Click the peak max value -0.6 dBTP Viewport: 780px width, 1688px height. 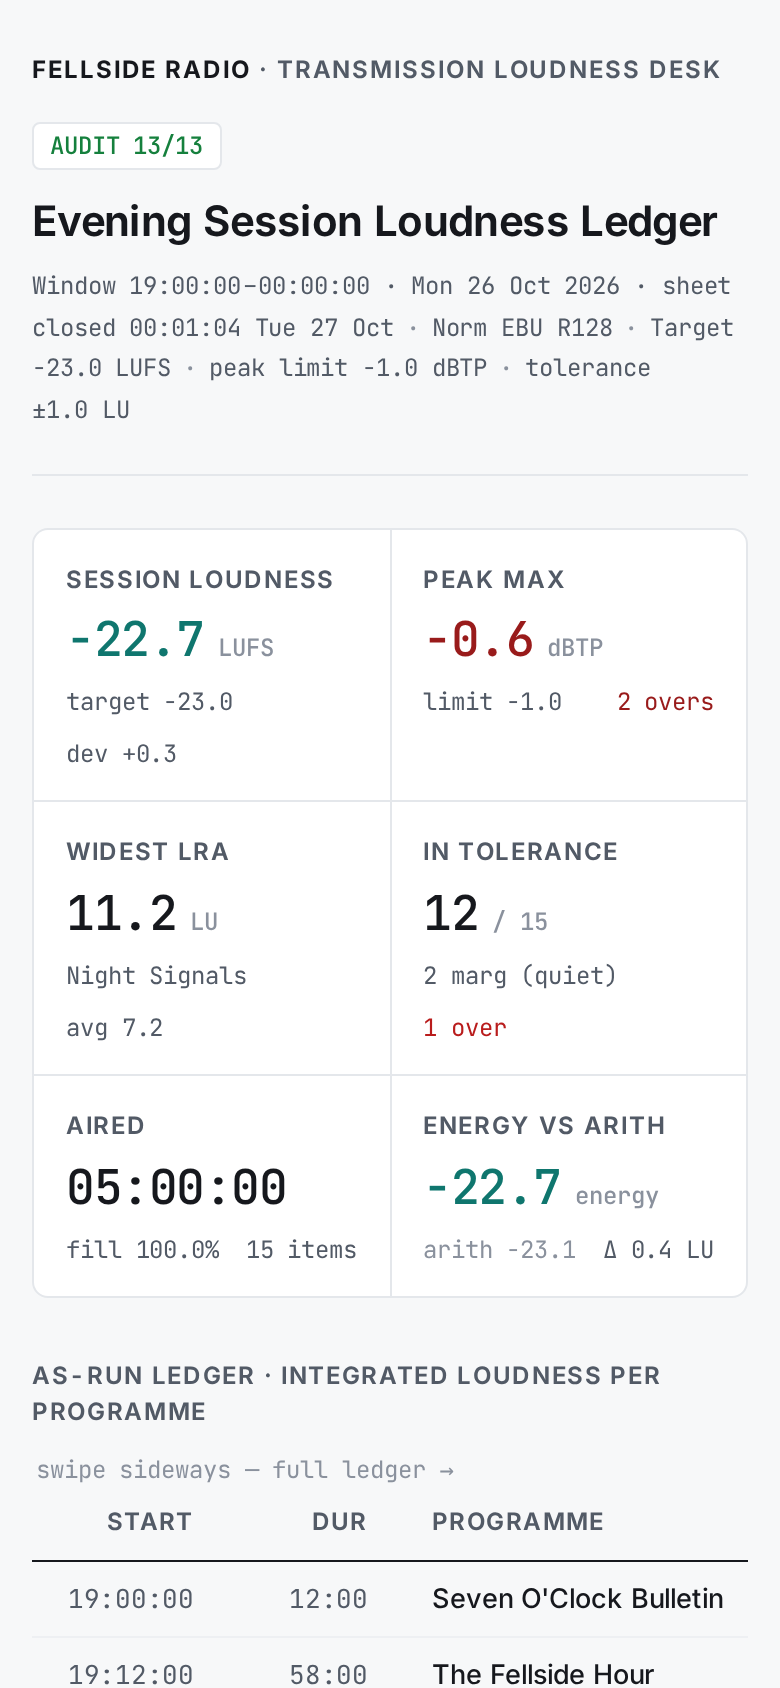(x=513, y=640)
